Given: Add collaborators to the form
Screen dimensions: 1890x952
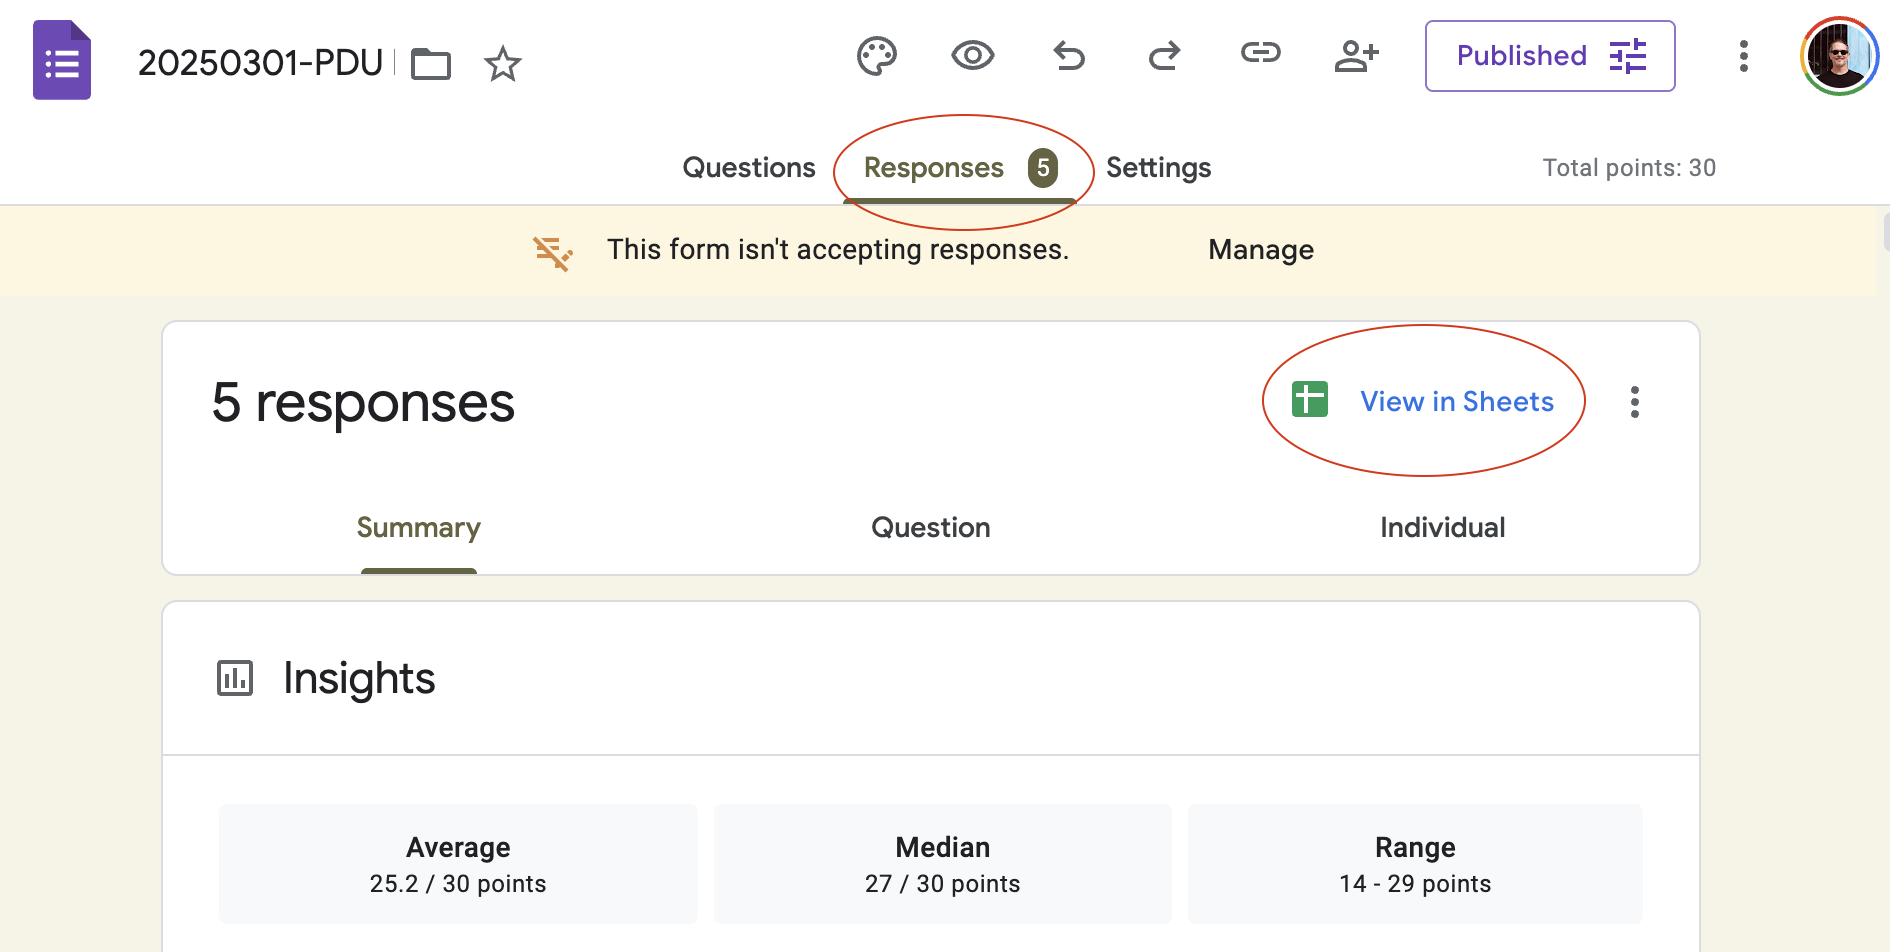Looking at the screenshot, I should 1357,55.
